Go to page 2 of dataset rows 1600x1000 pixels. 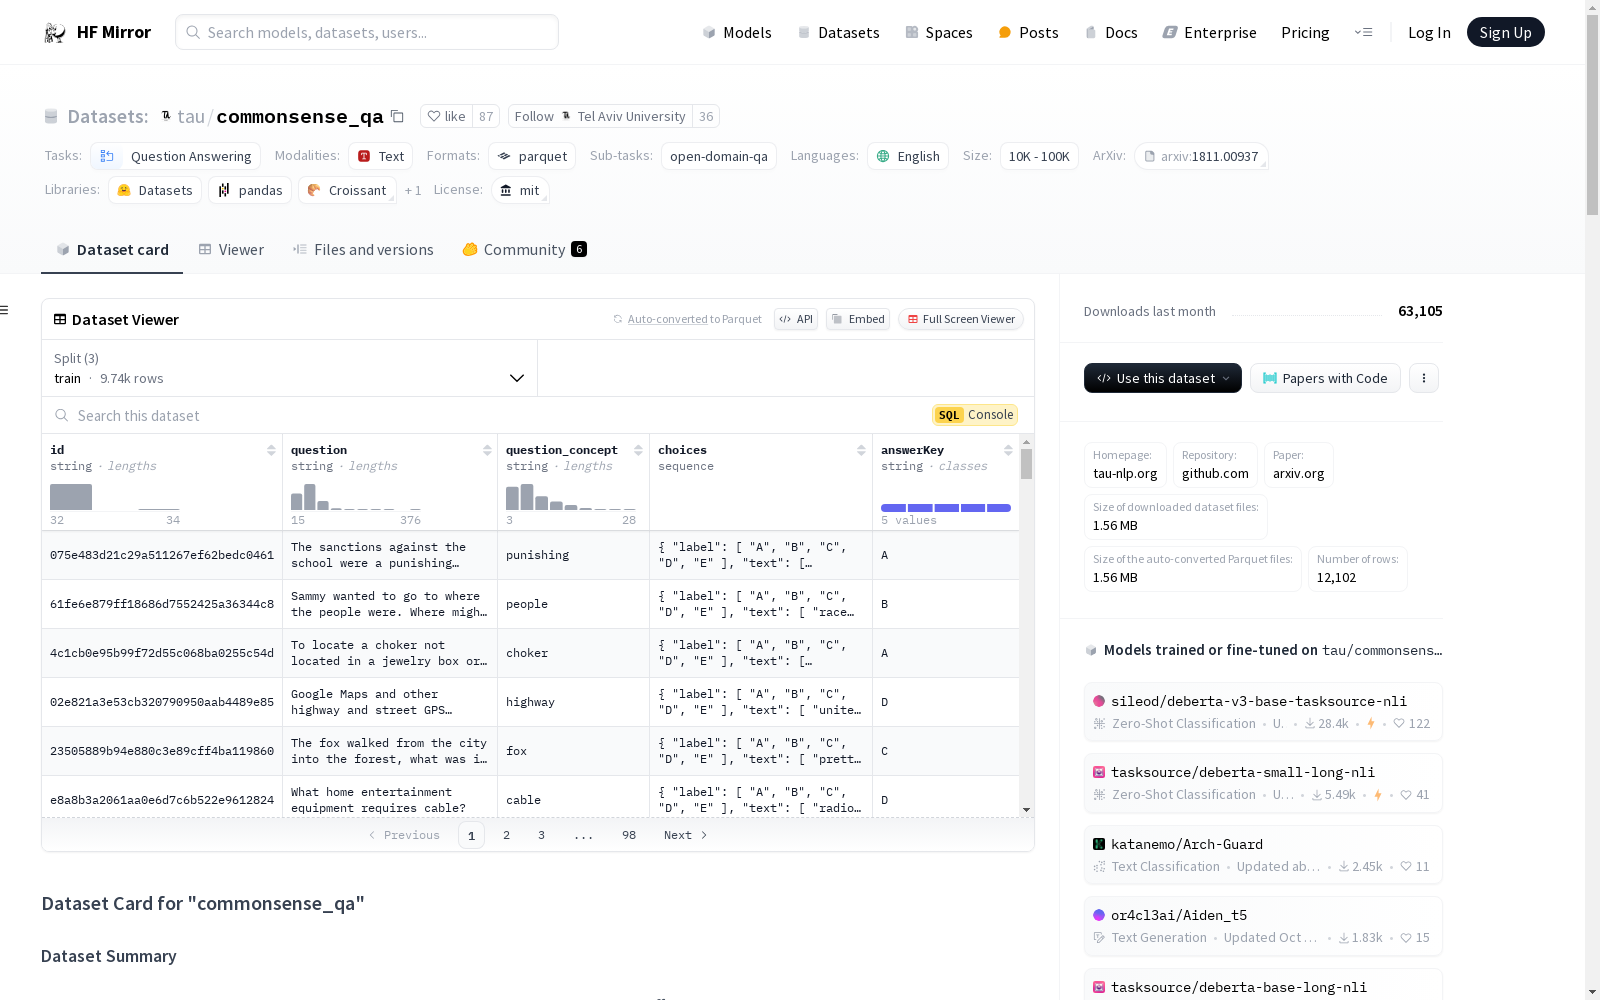click(x=506, y=835)
